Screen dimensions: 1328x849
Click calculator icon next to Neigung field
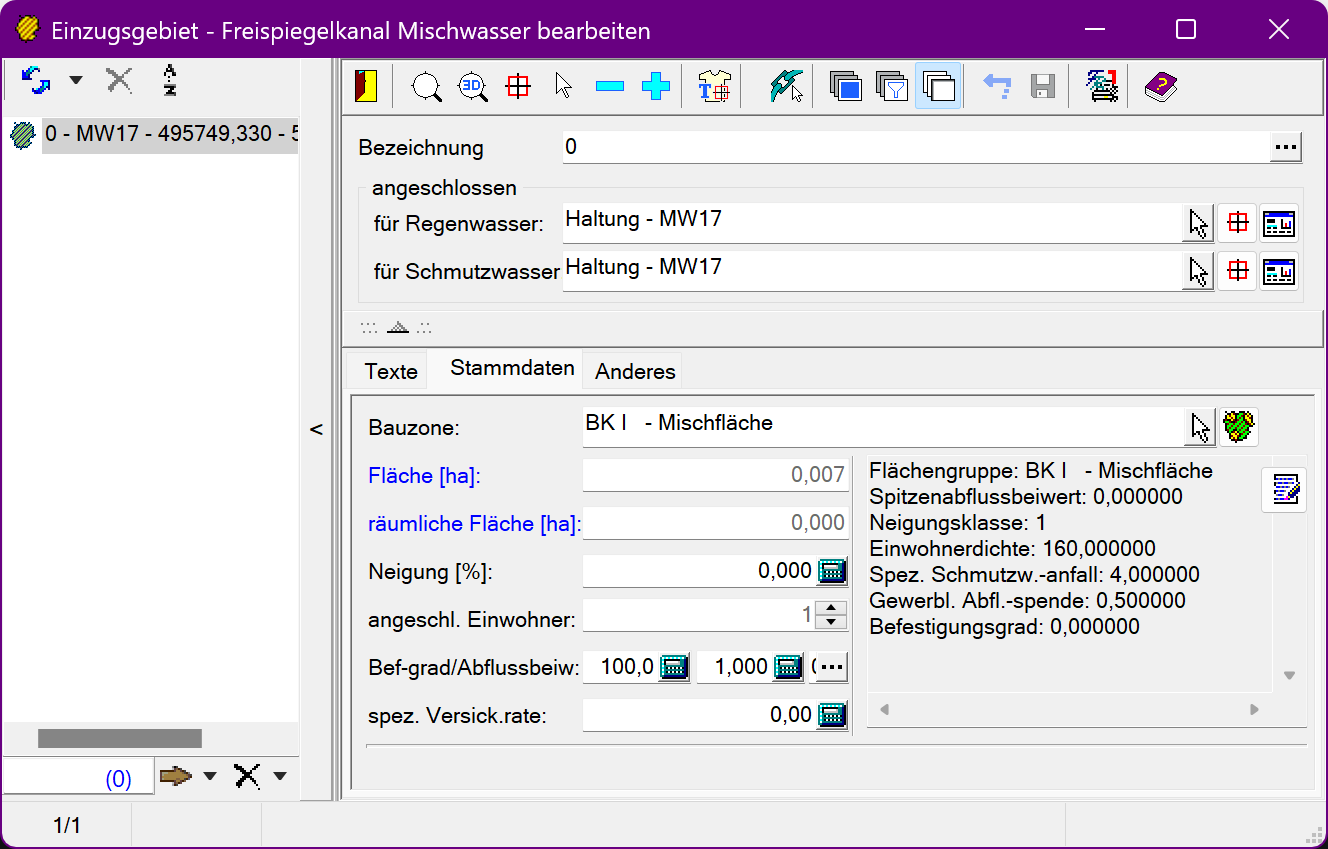point(832,571)
